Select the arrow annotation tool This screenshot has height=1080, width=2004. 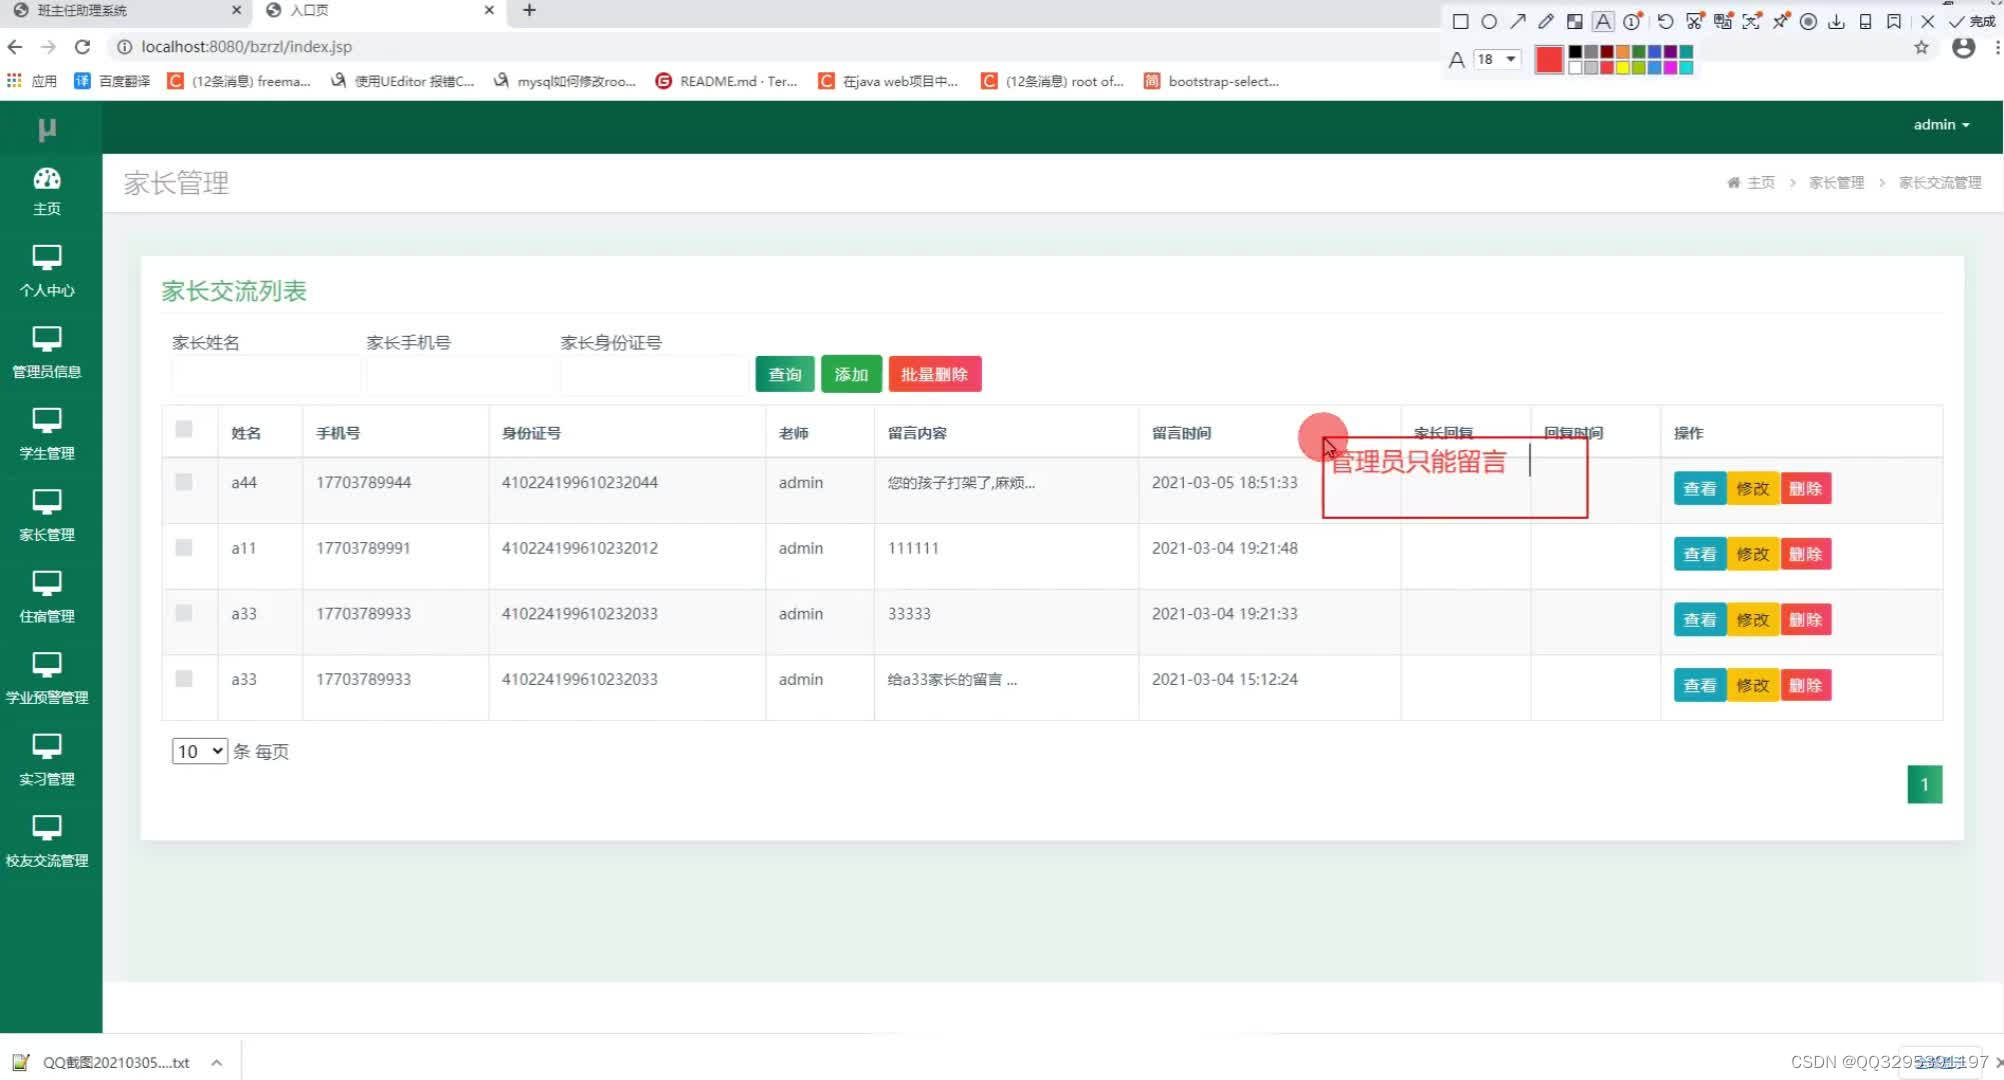[1518, 21]
